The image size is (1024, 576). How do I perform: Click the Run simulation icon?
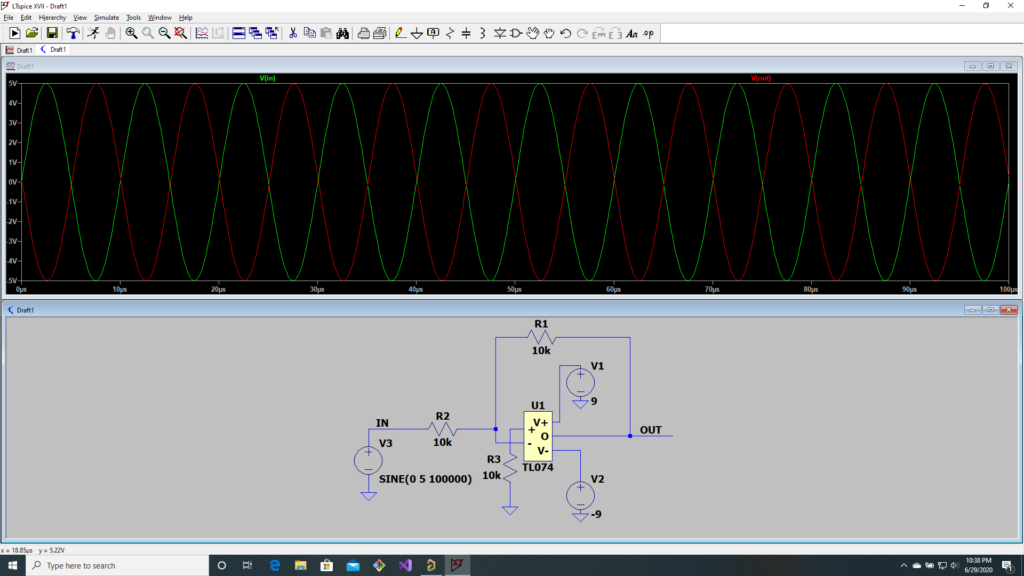click(x=93, y=33)
